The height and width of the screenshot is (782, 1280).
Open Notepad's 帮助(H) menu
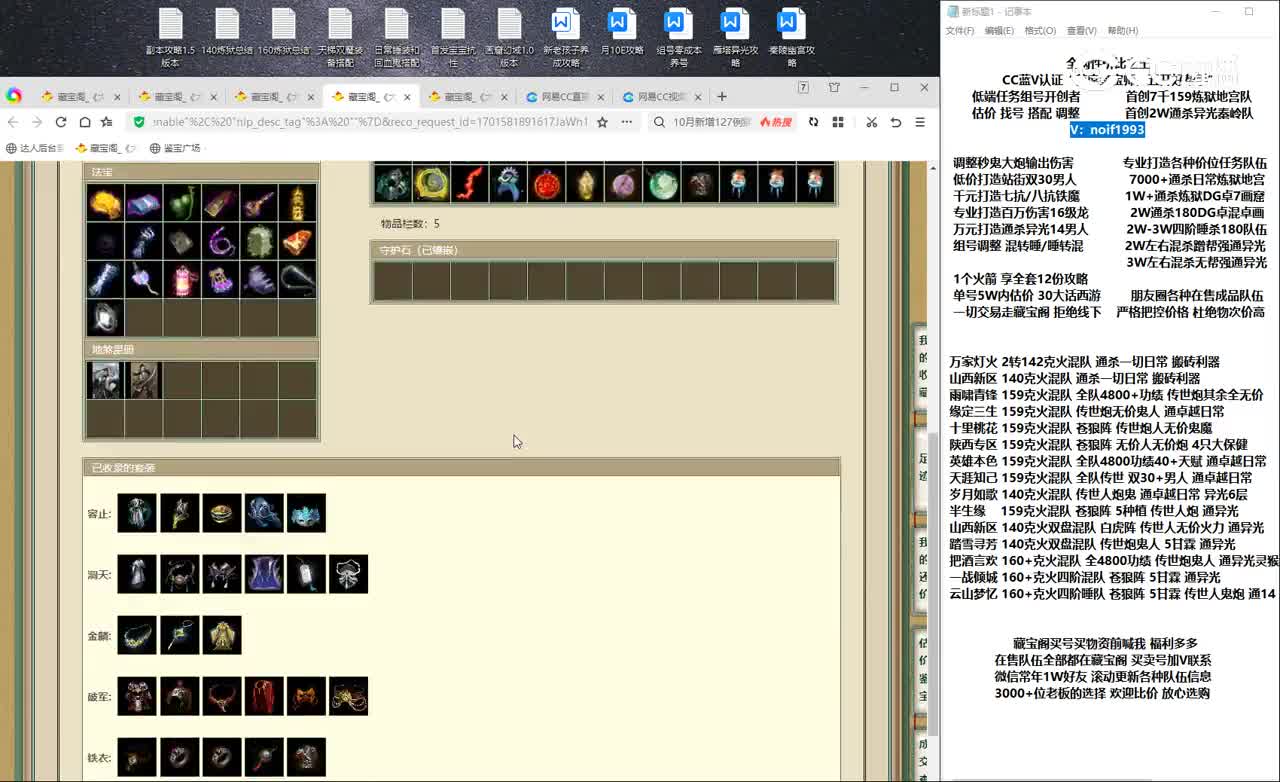(x=1122, y=31)
